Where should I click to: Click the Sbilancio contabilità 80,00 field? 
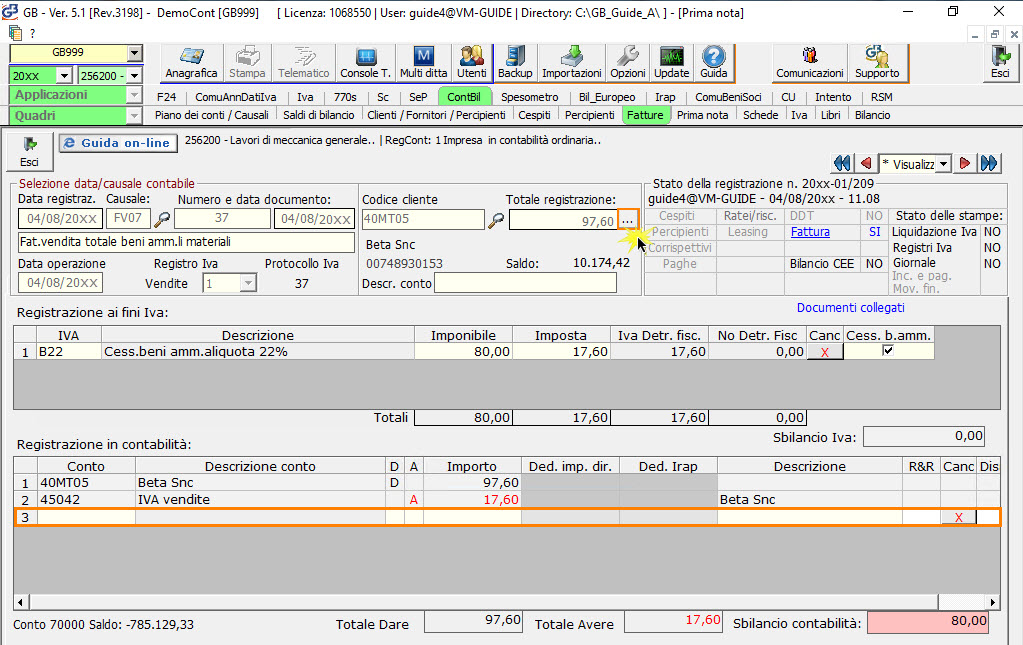(x=927, y=622)
